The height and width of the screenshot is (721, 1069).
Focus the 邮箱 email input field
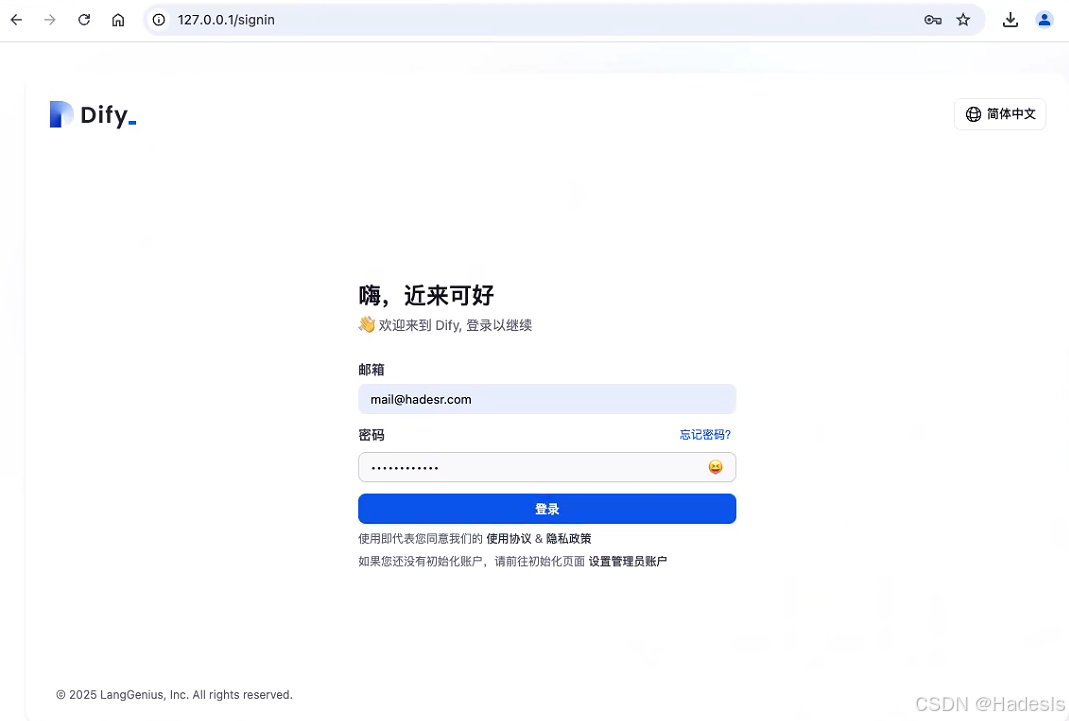547,399
